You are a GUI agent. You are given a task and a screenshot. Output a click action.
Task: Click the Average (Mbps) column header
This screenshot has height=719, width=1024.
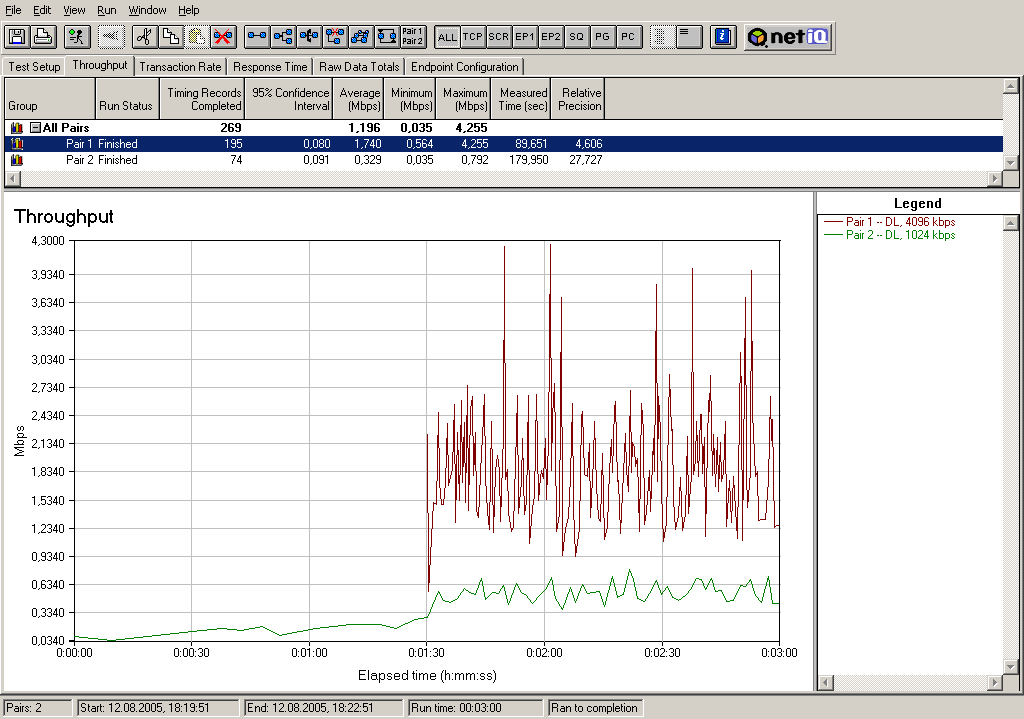(358, 99)
